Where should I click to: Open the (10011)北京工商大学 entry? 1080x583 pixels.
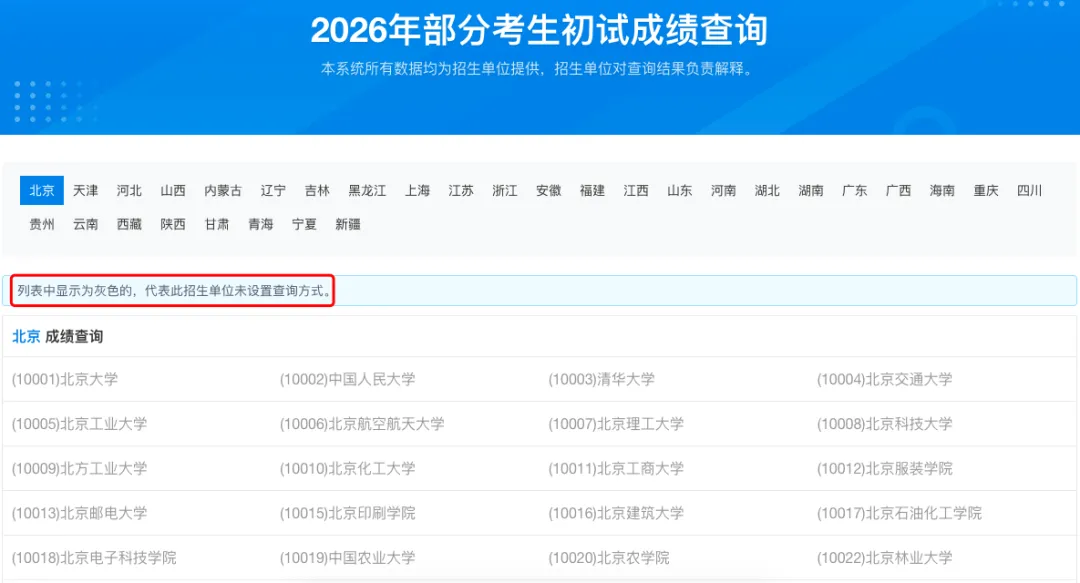[x=616, y=469]
